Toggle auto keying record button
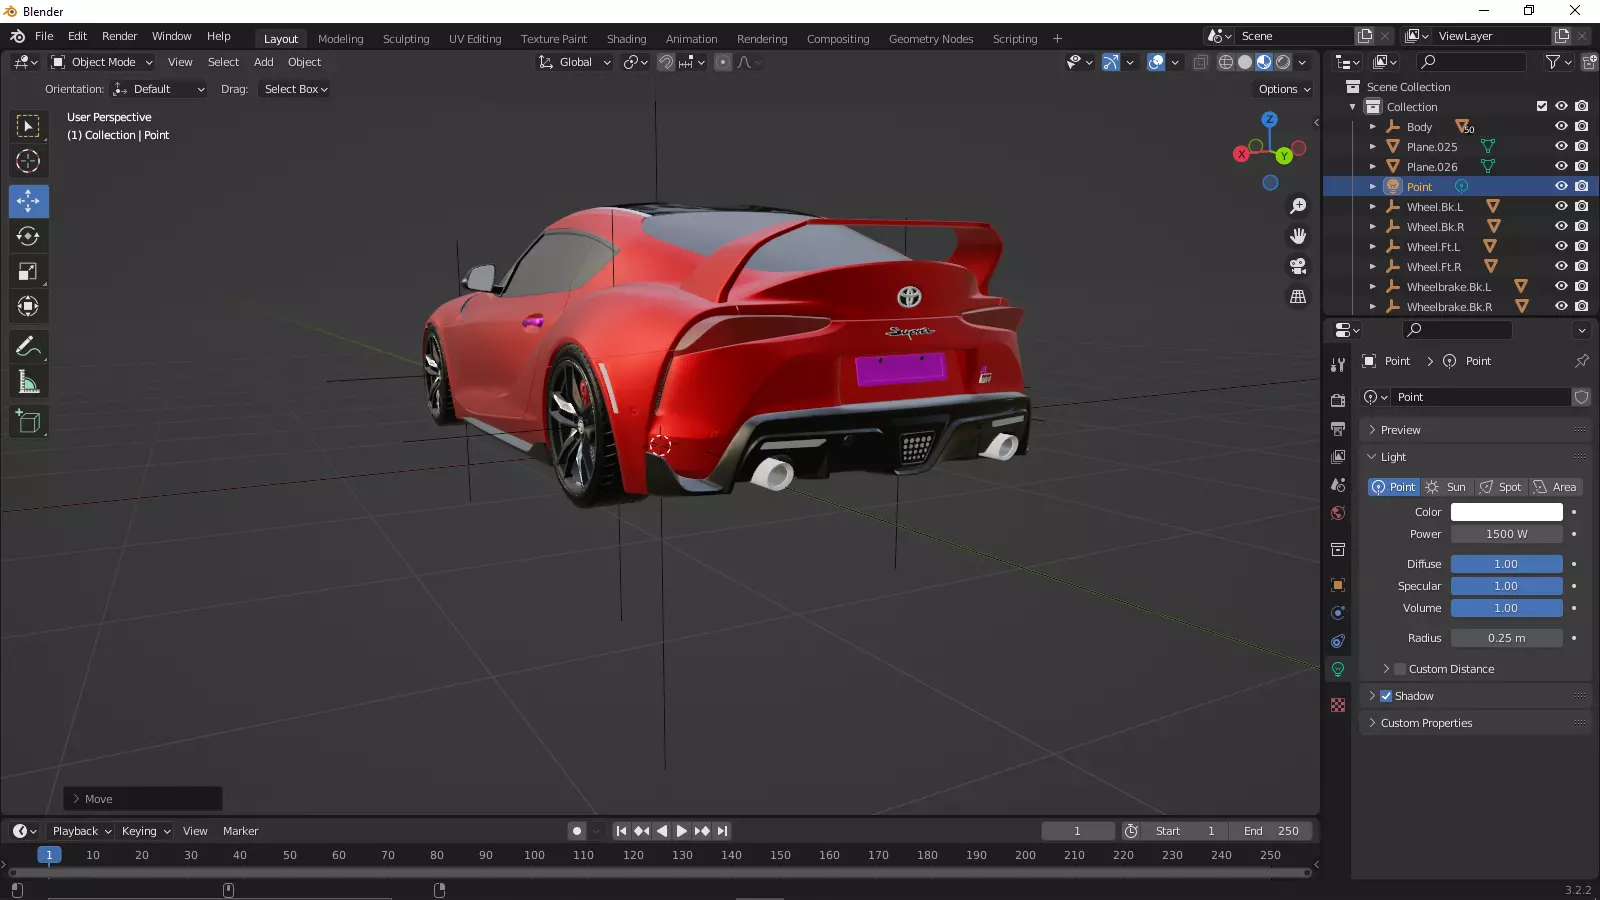Viewport: 1600px width, 900px height. pos(577,831)
